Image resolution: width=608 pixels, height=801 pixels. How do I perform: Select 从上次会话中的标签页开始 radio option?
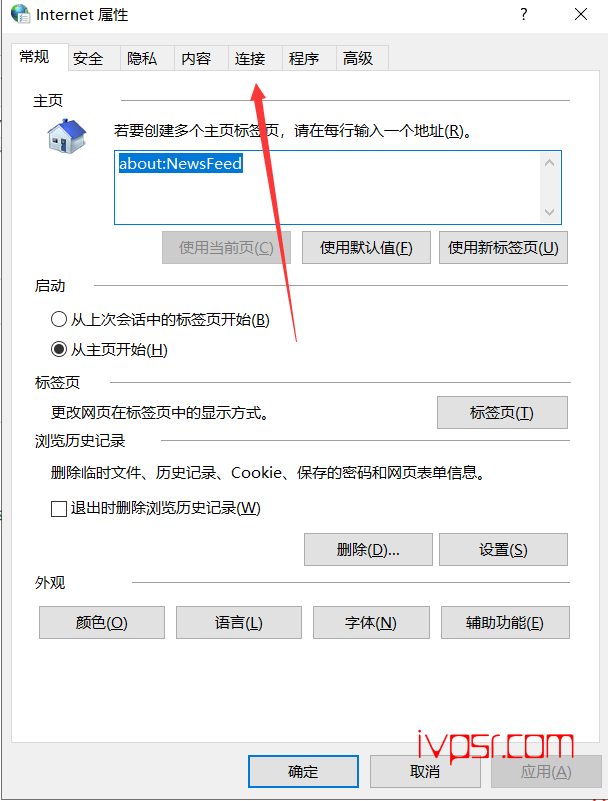(59, 319)
